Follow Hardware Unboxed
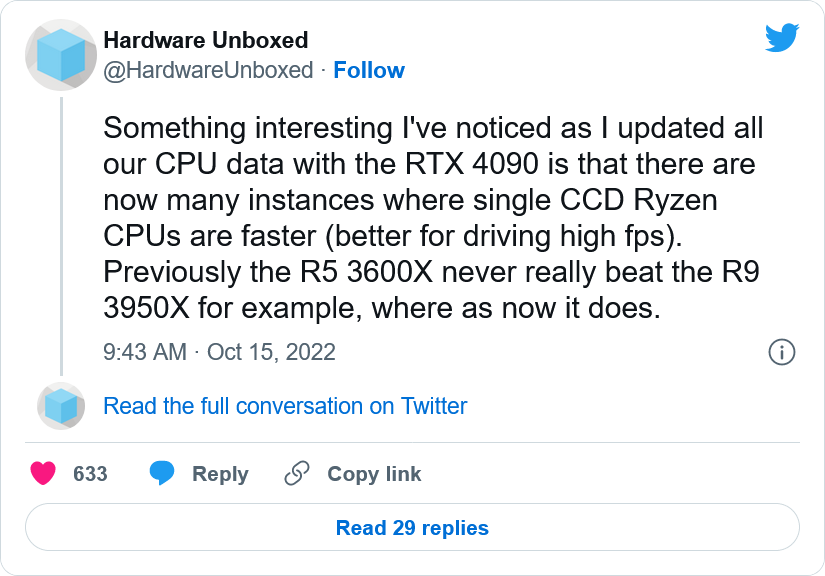The width and height of the screenshot is (825, 576). point(368,70)
